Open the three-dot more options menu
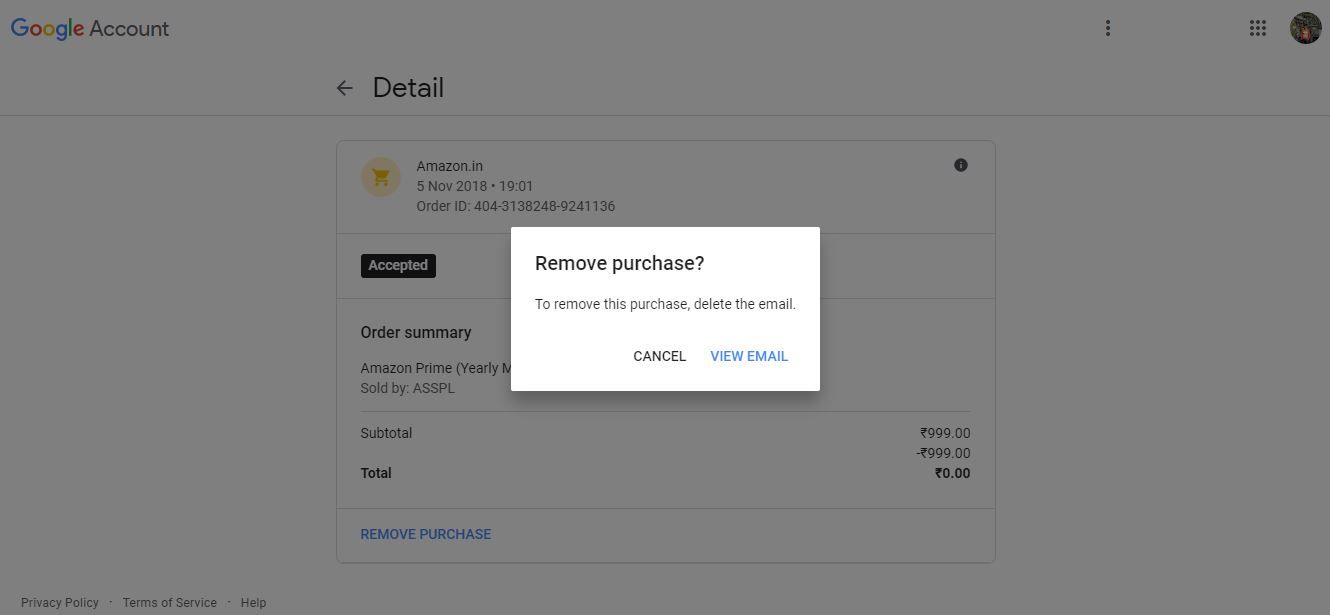1330x615 pixels. point(1107,28)
